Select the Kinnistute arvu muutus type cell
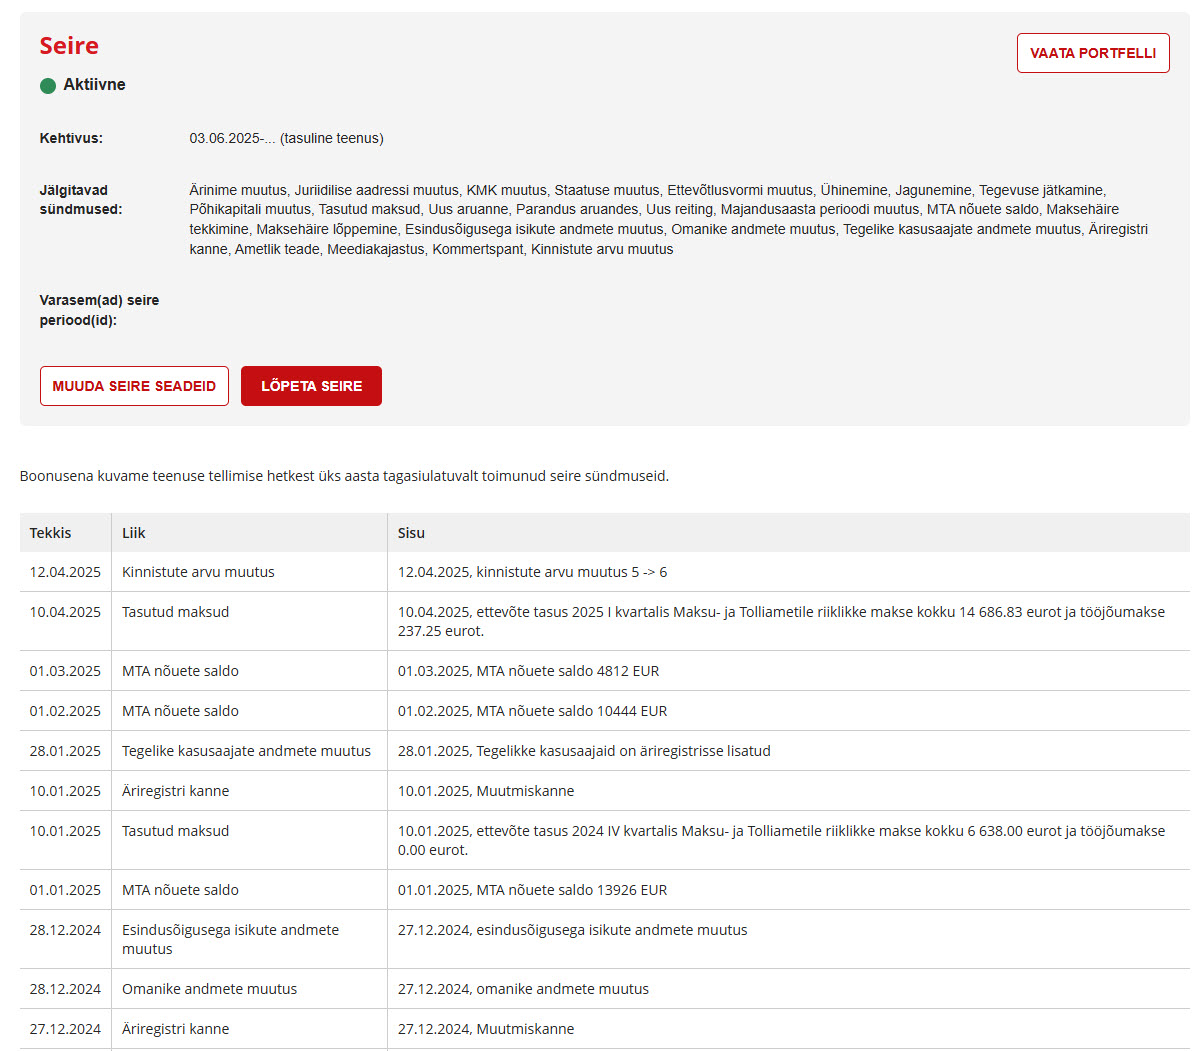Image resolution: width=1195 pixels, height=1051 pixels. click(x=198, y=572)
